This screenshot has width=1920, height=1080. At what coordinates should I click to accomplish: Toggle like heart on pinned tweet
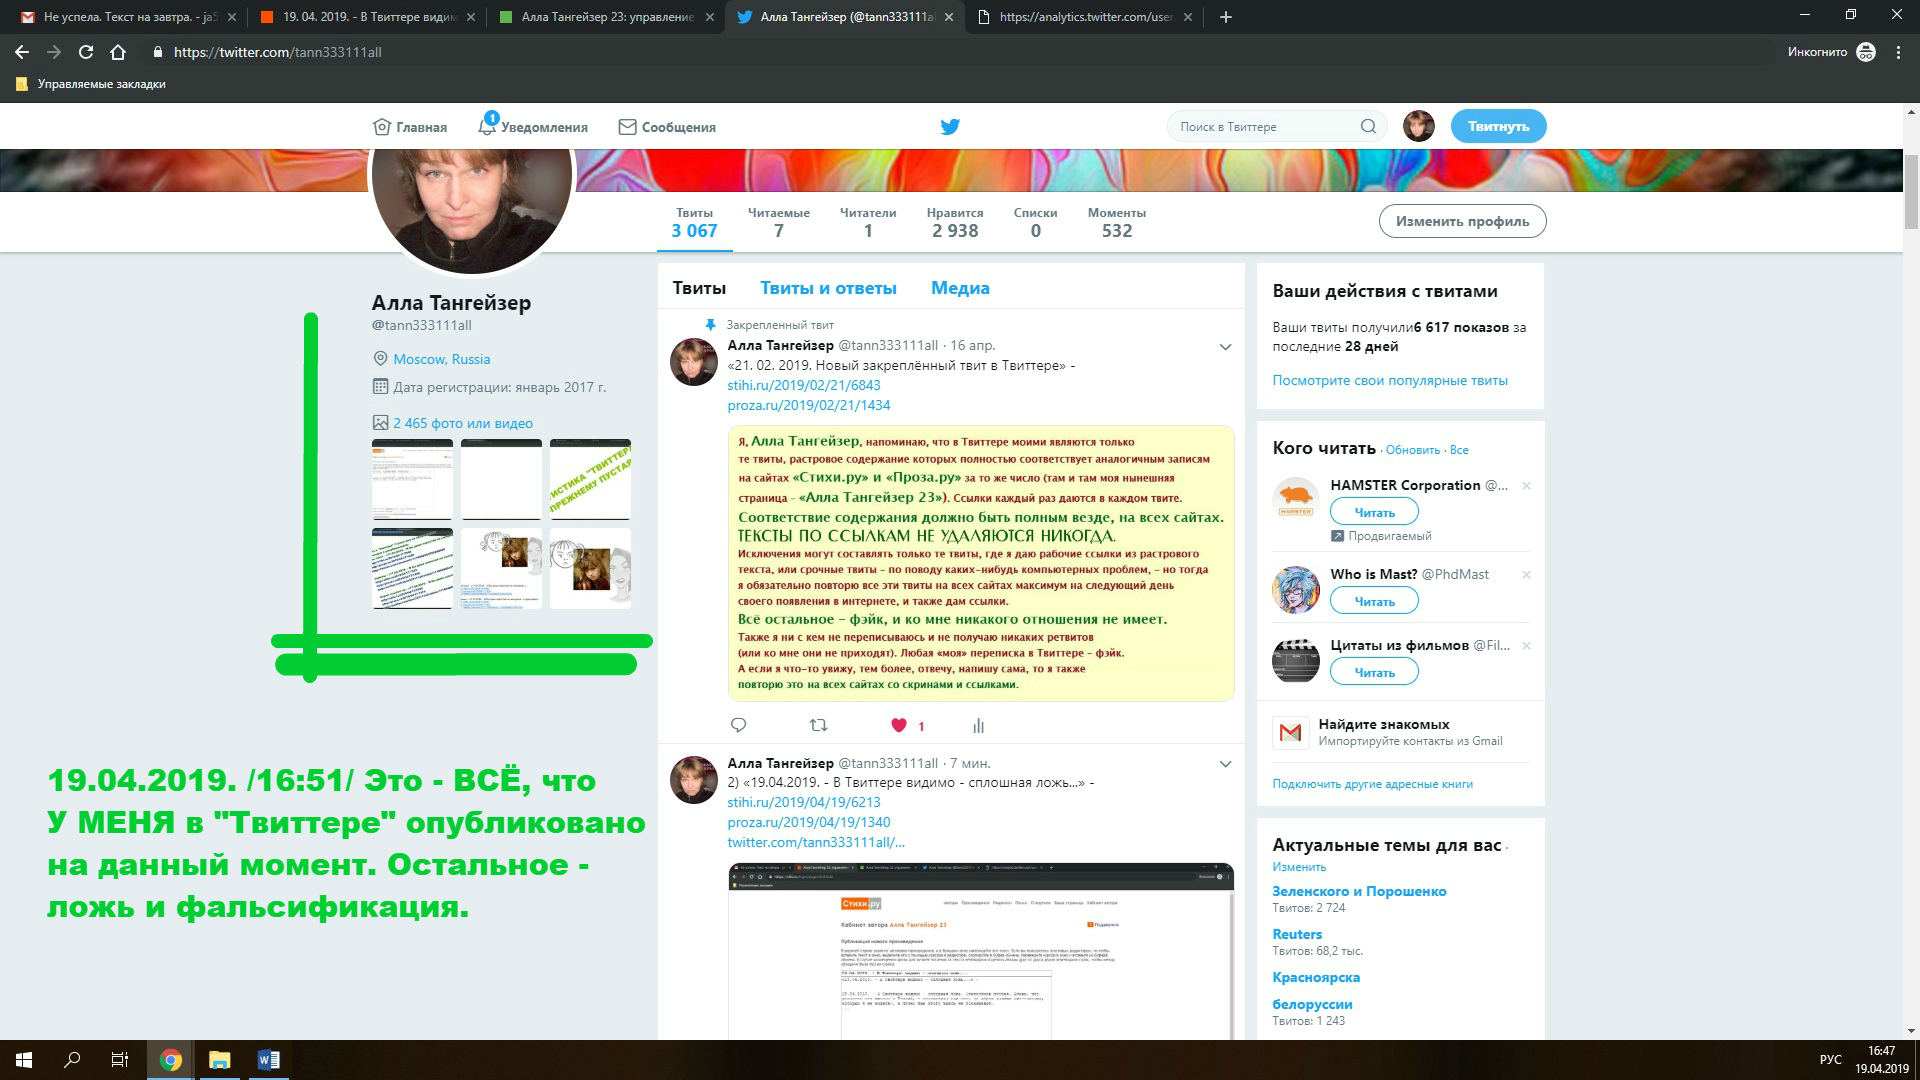click(899, 725)
